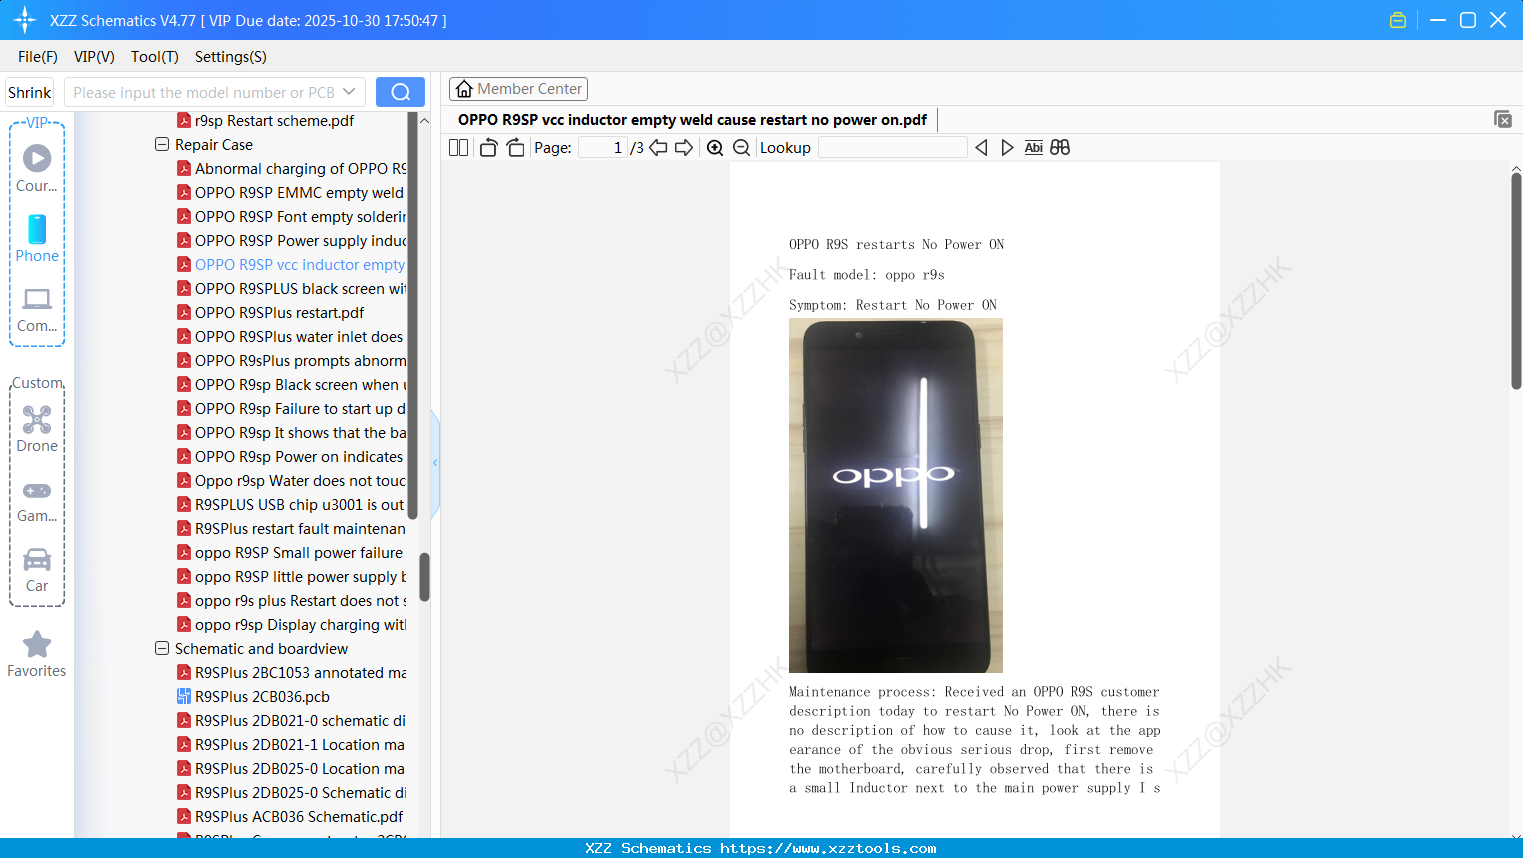This screenshot has height=858, width=1523.
Task: Toggle the Abi text match option
Action: (1034, 148)
